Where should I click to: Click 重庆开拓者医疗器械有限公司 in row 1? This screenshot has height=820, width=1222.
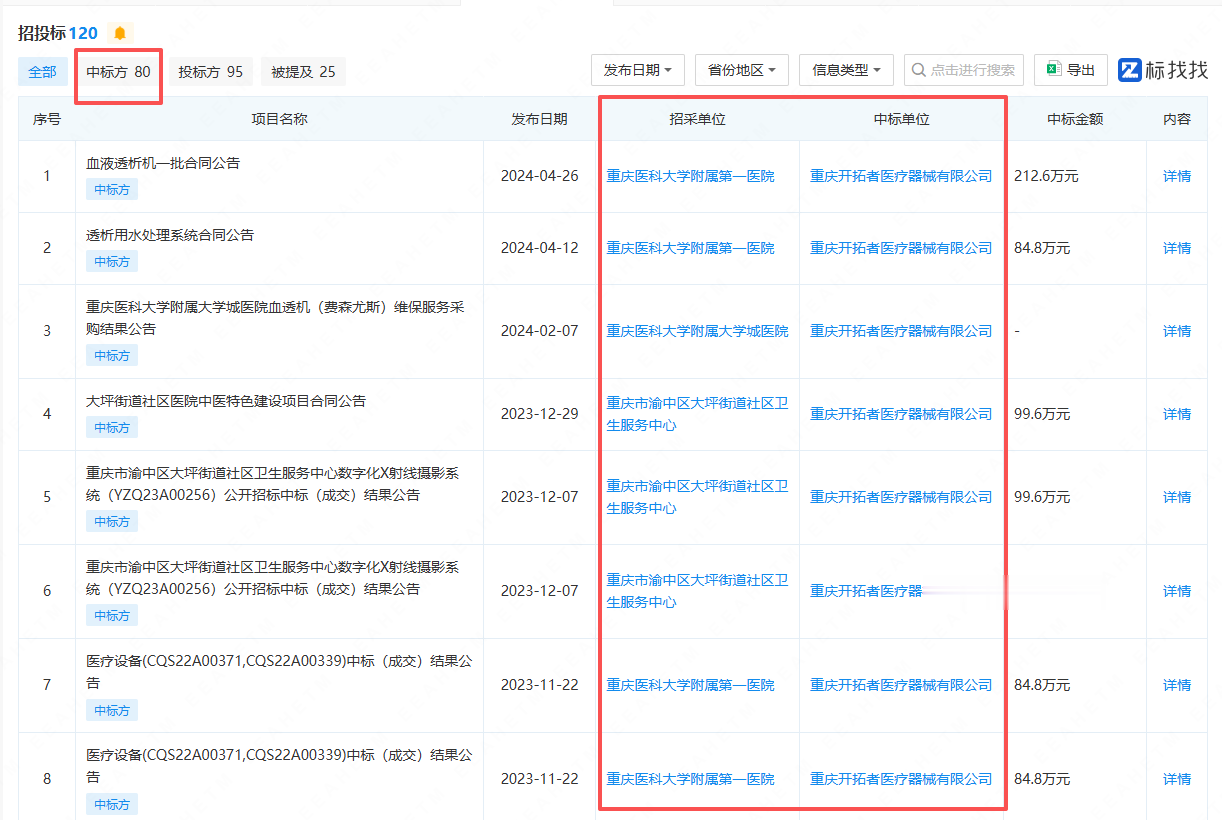point(901,176)
